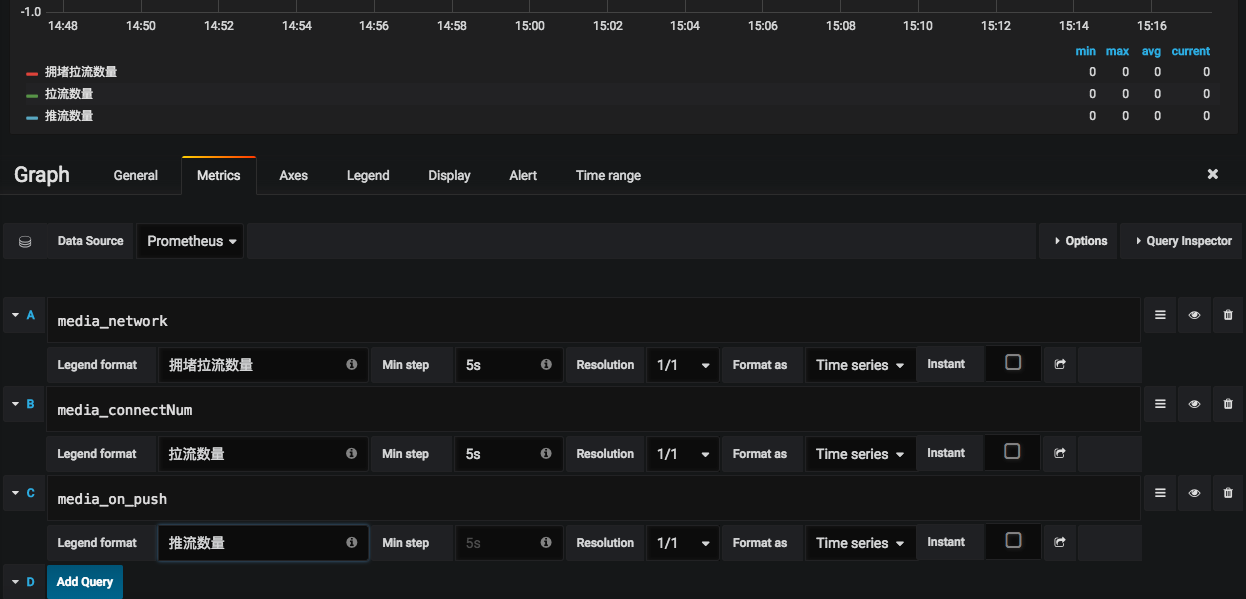This screenshot has width=1246, height=599.
Task: Click the share link icon for query C
Action: (1060, 543)
